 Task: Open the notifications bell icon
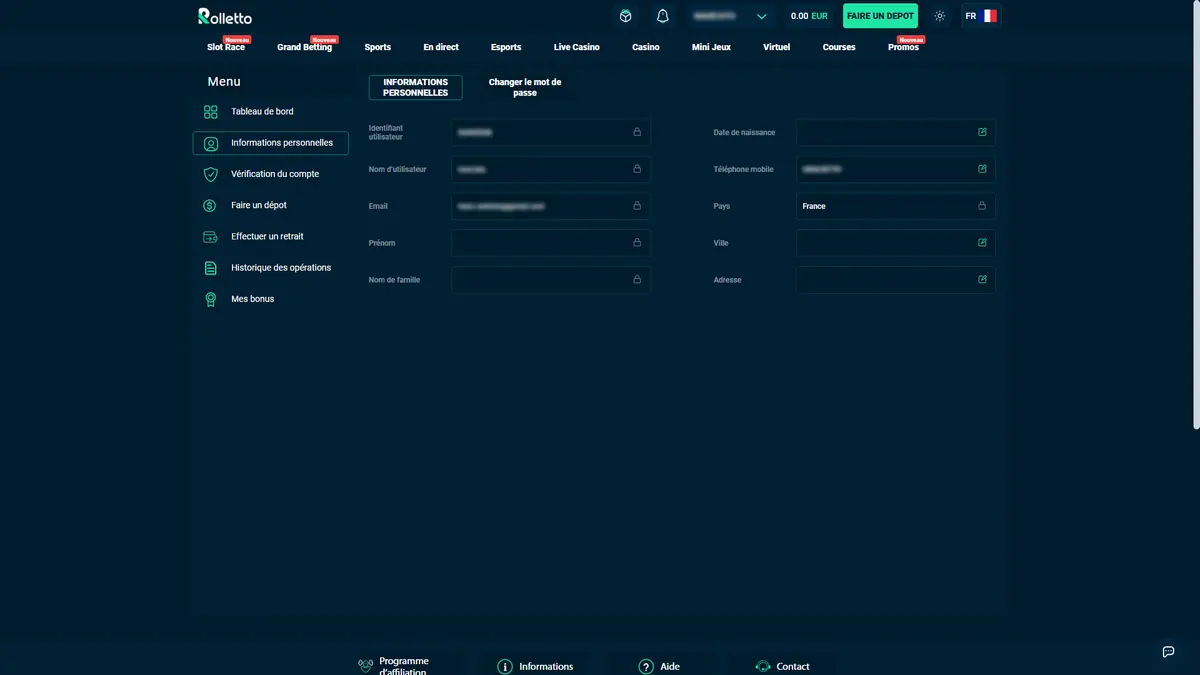coord(662,16)
